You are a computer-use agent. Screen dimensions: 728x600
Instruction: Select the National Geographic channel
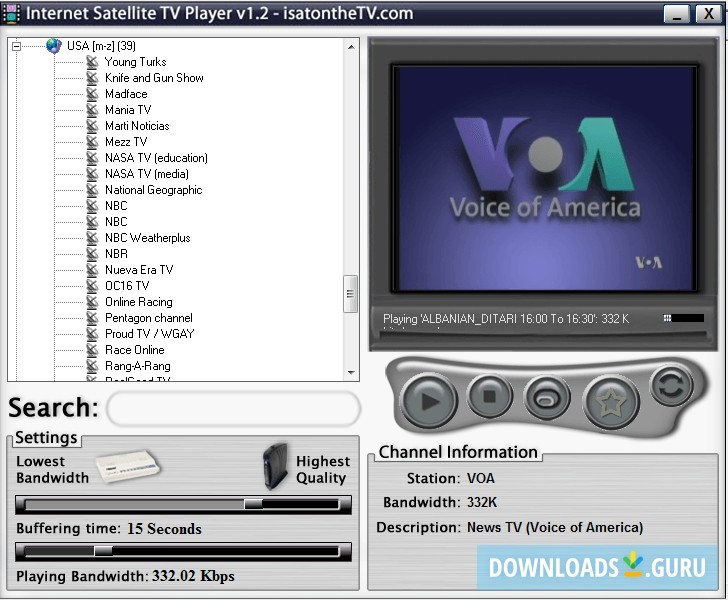coord(153,190)
